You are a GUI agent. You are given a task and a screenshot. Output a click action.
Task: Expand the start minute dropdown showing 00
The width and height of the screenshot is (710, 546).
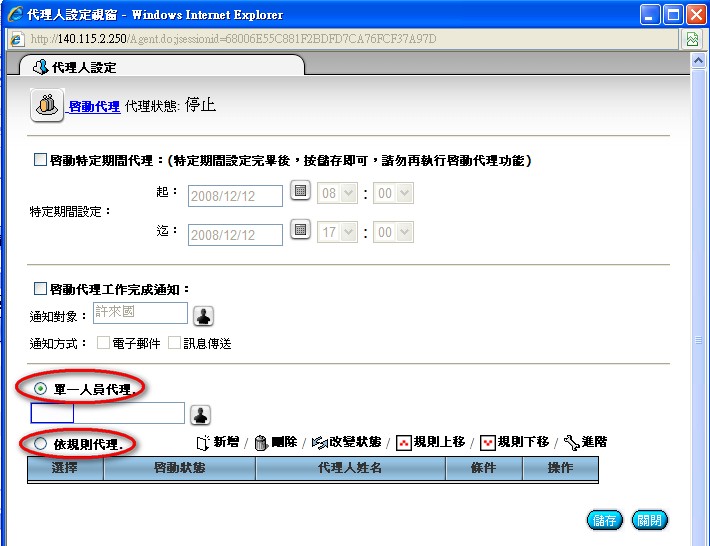[x=393, y=194]
